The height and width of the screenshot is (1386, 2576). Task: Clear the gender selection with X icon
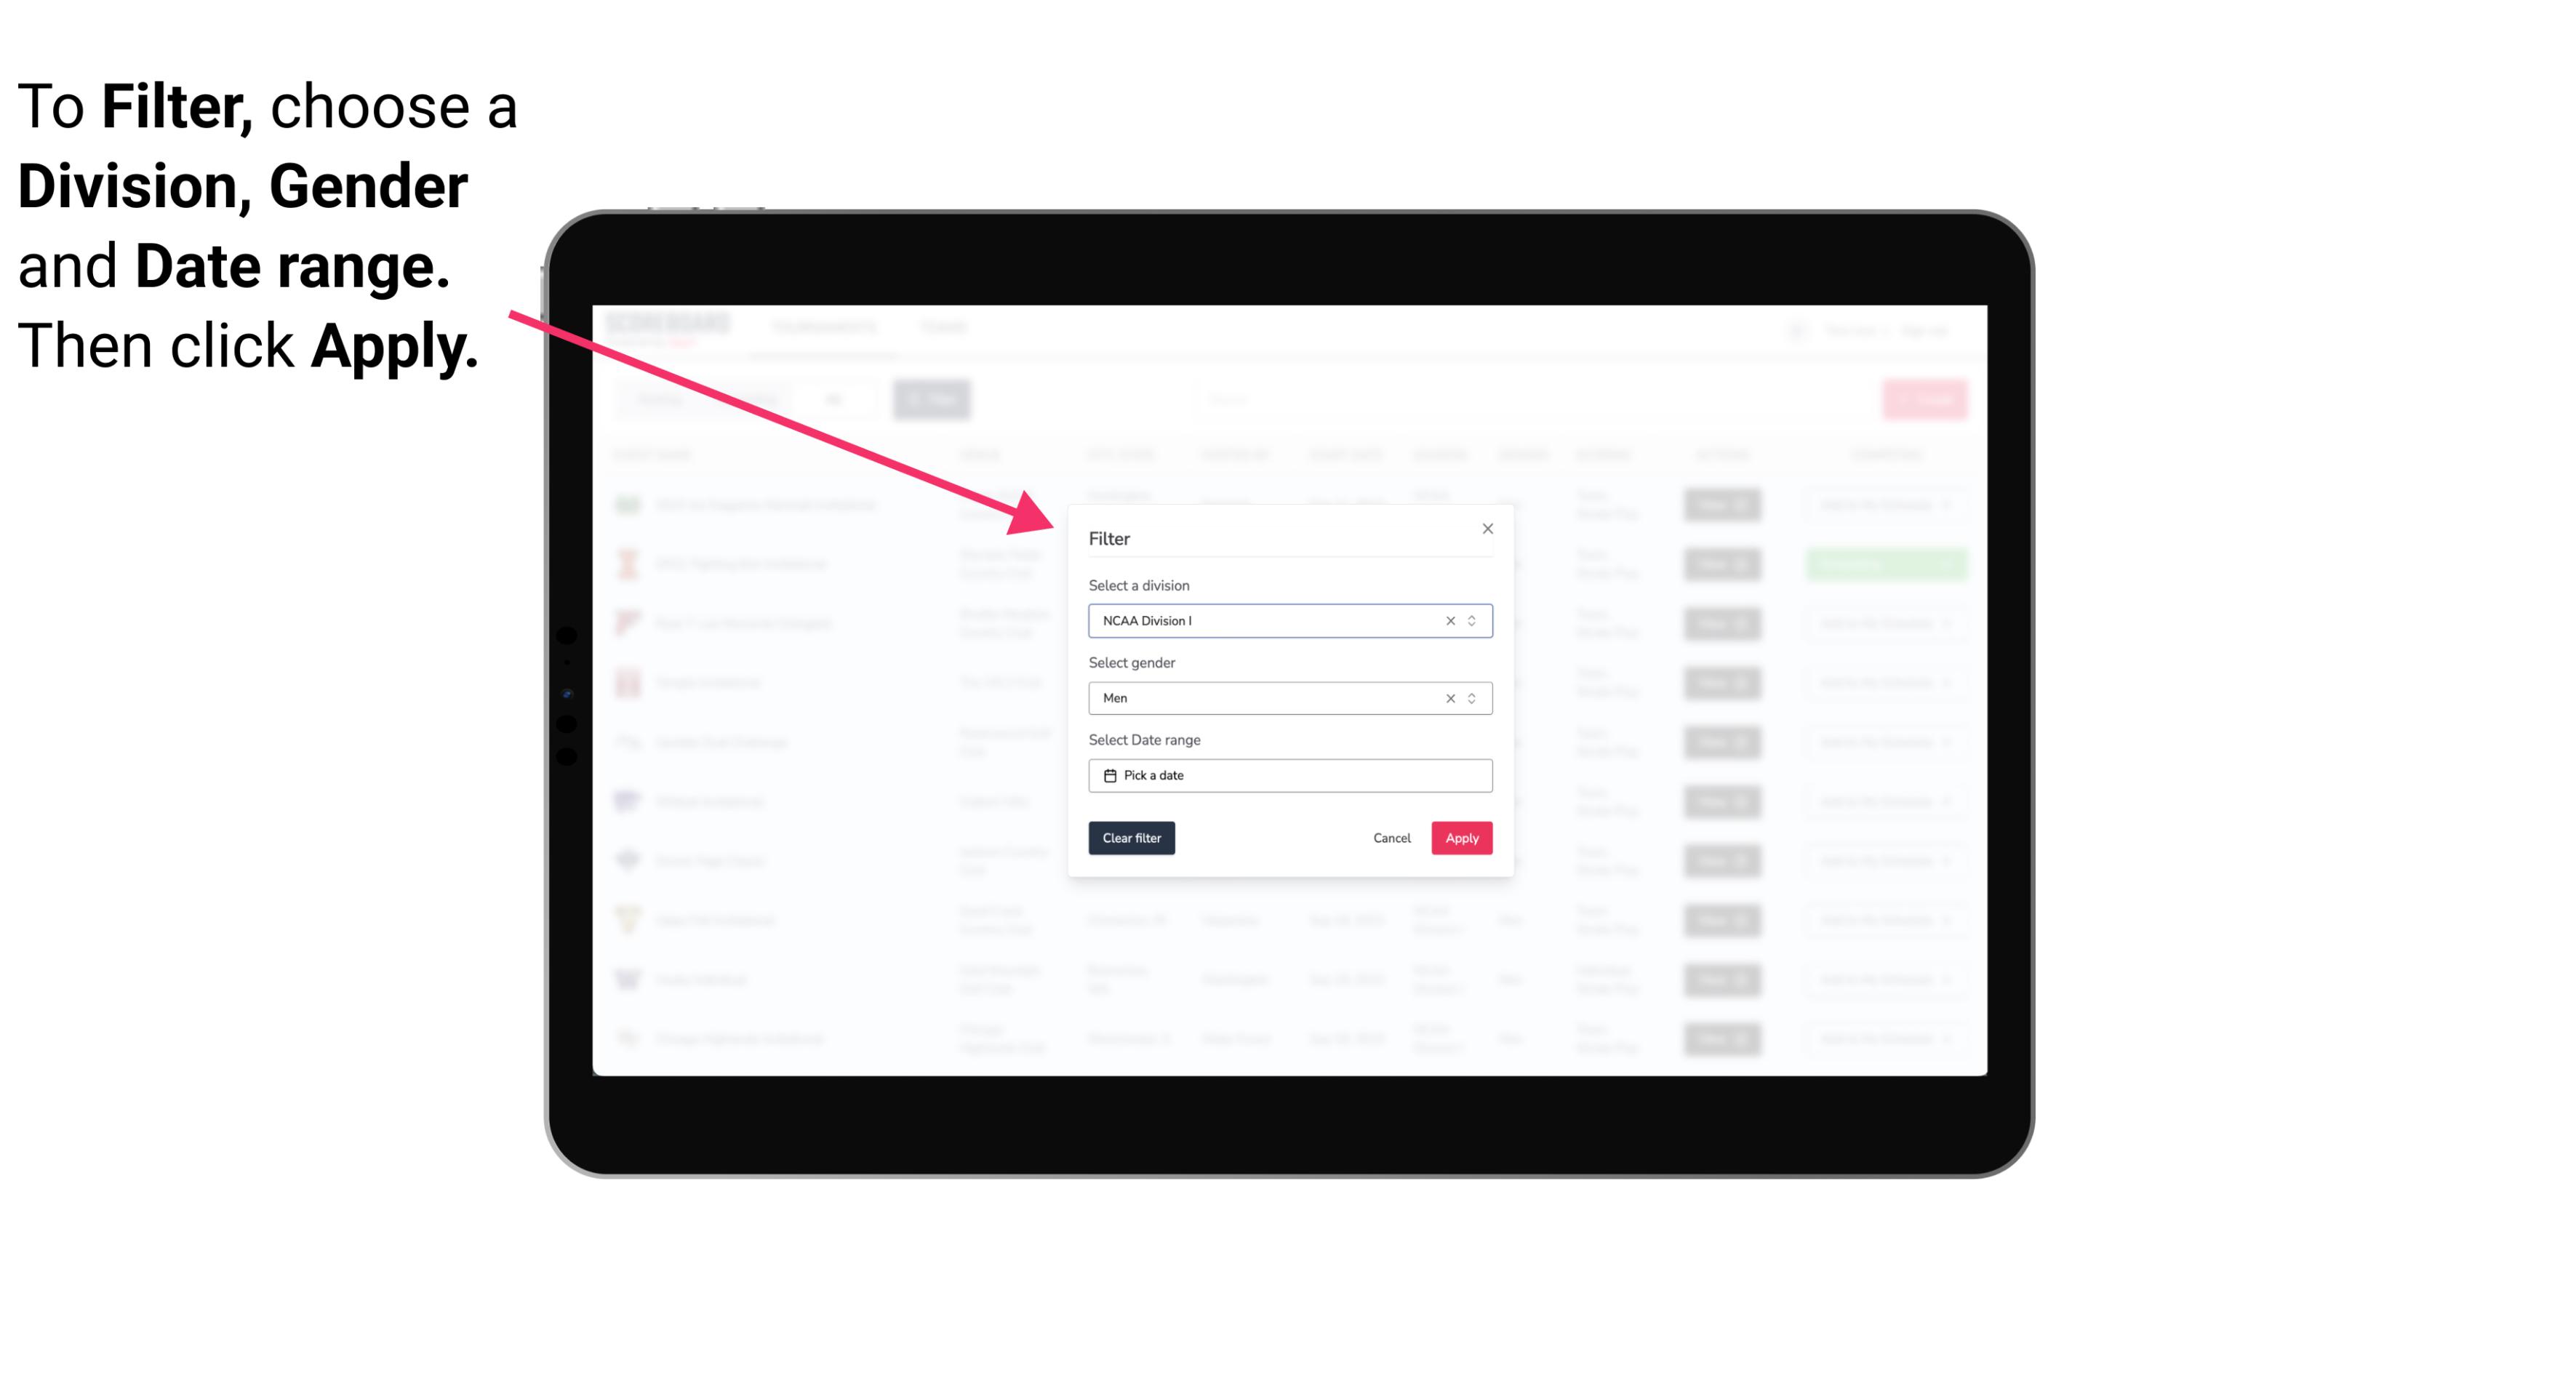click(x=1449, y=698)
